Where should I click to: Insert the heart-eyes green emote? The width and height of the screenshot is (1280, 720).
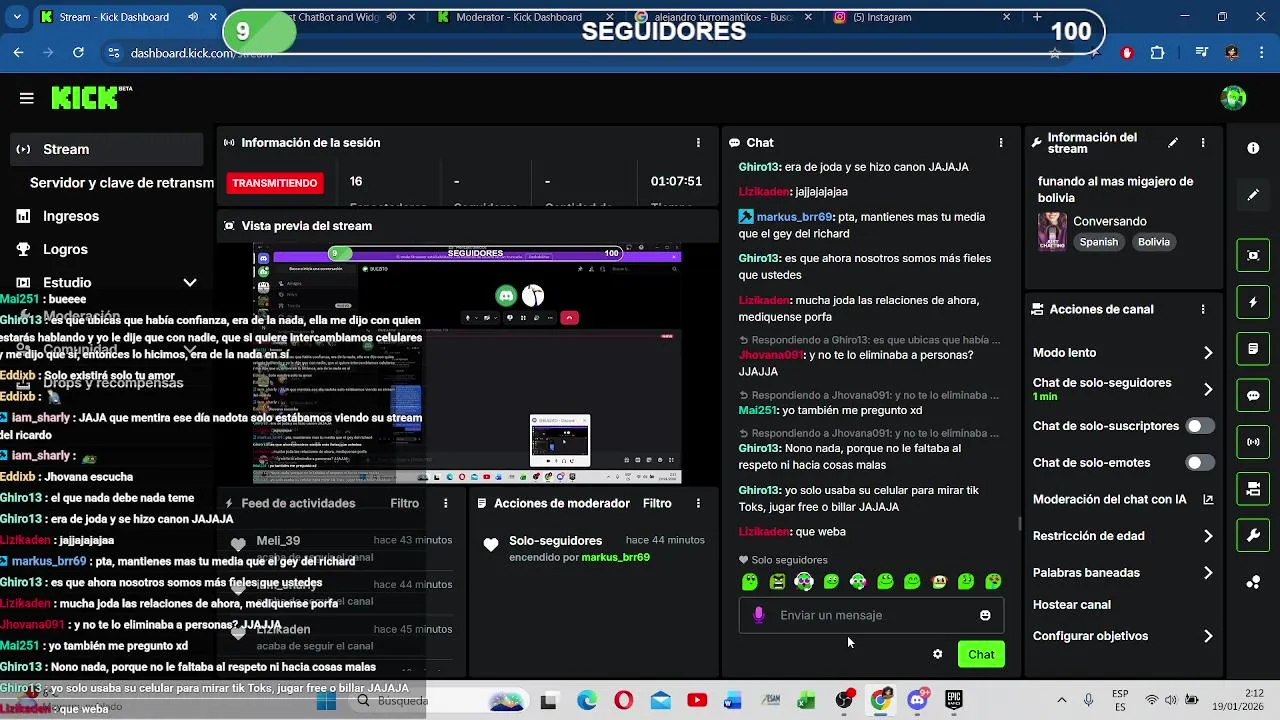(x=993, y=581)
